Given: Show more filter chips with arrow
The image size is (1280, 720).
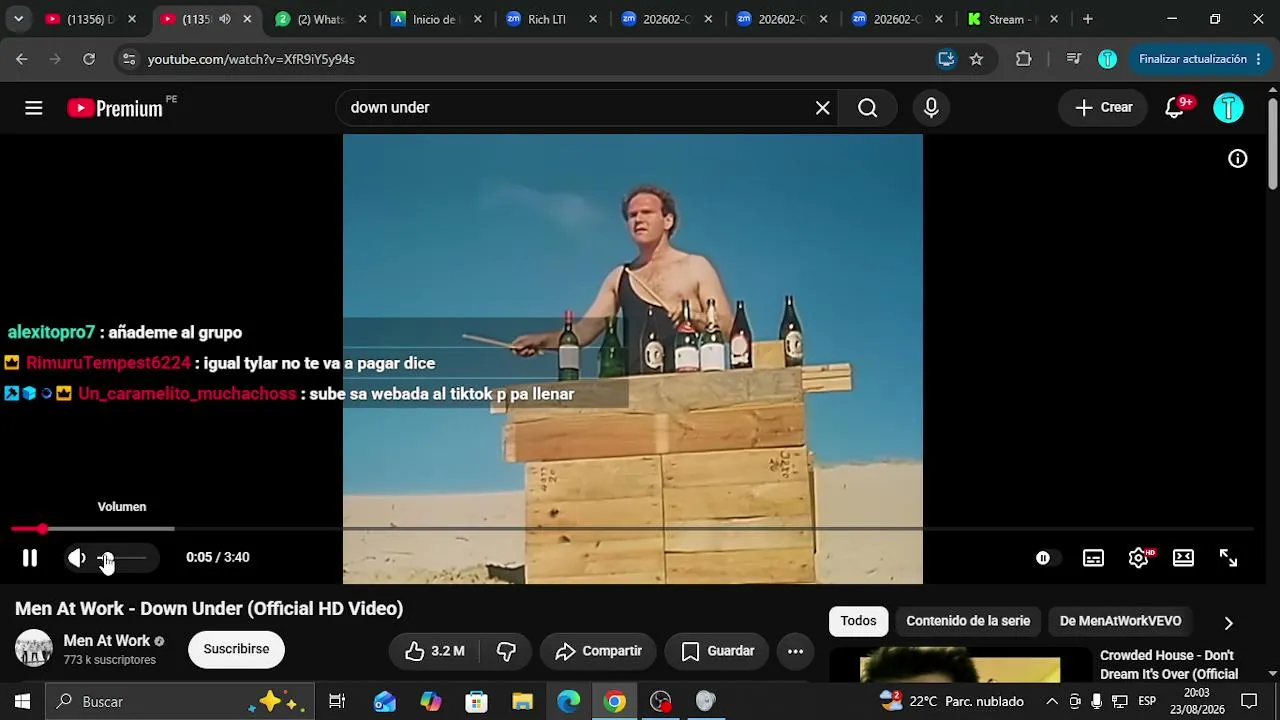Looking at the screenshot, I should click(x=1229, y=622).
